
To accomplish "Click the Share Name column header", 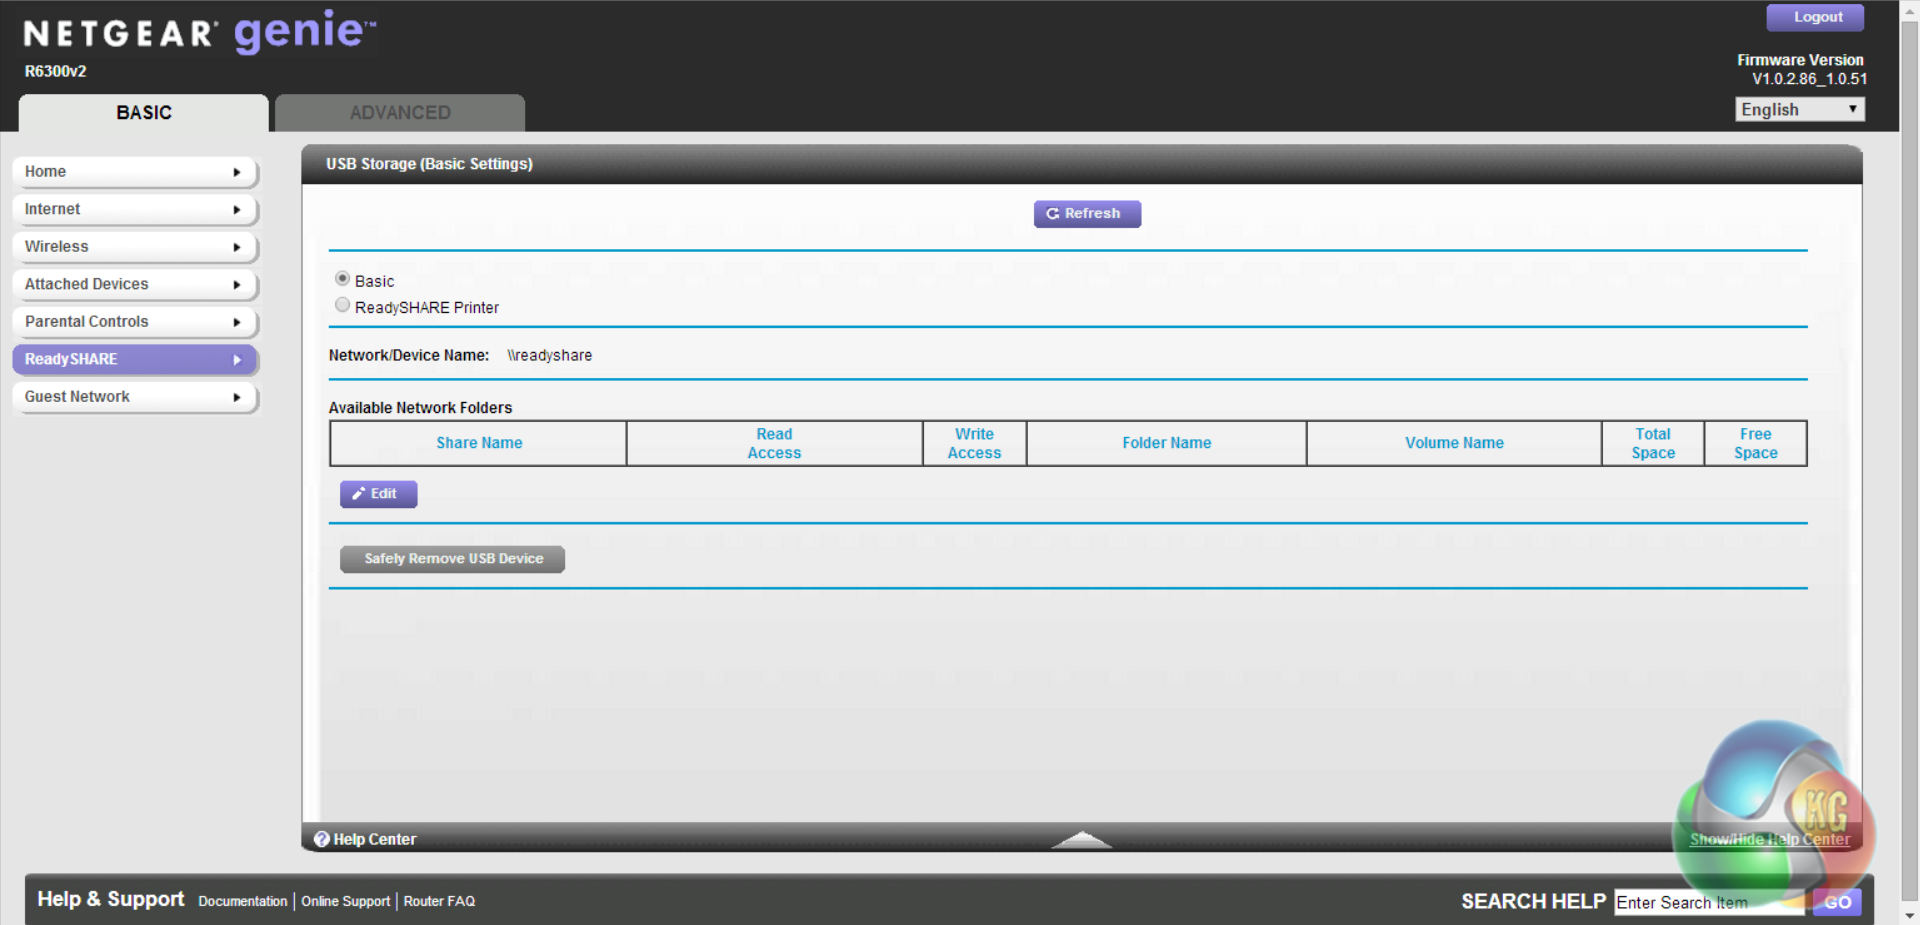I will tap(479, 443).
